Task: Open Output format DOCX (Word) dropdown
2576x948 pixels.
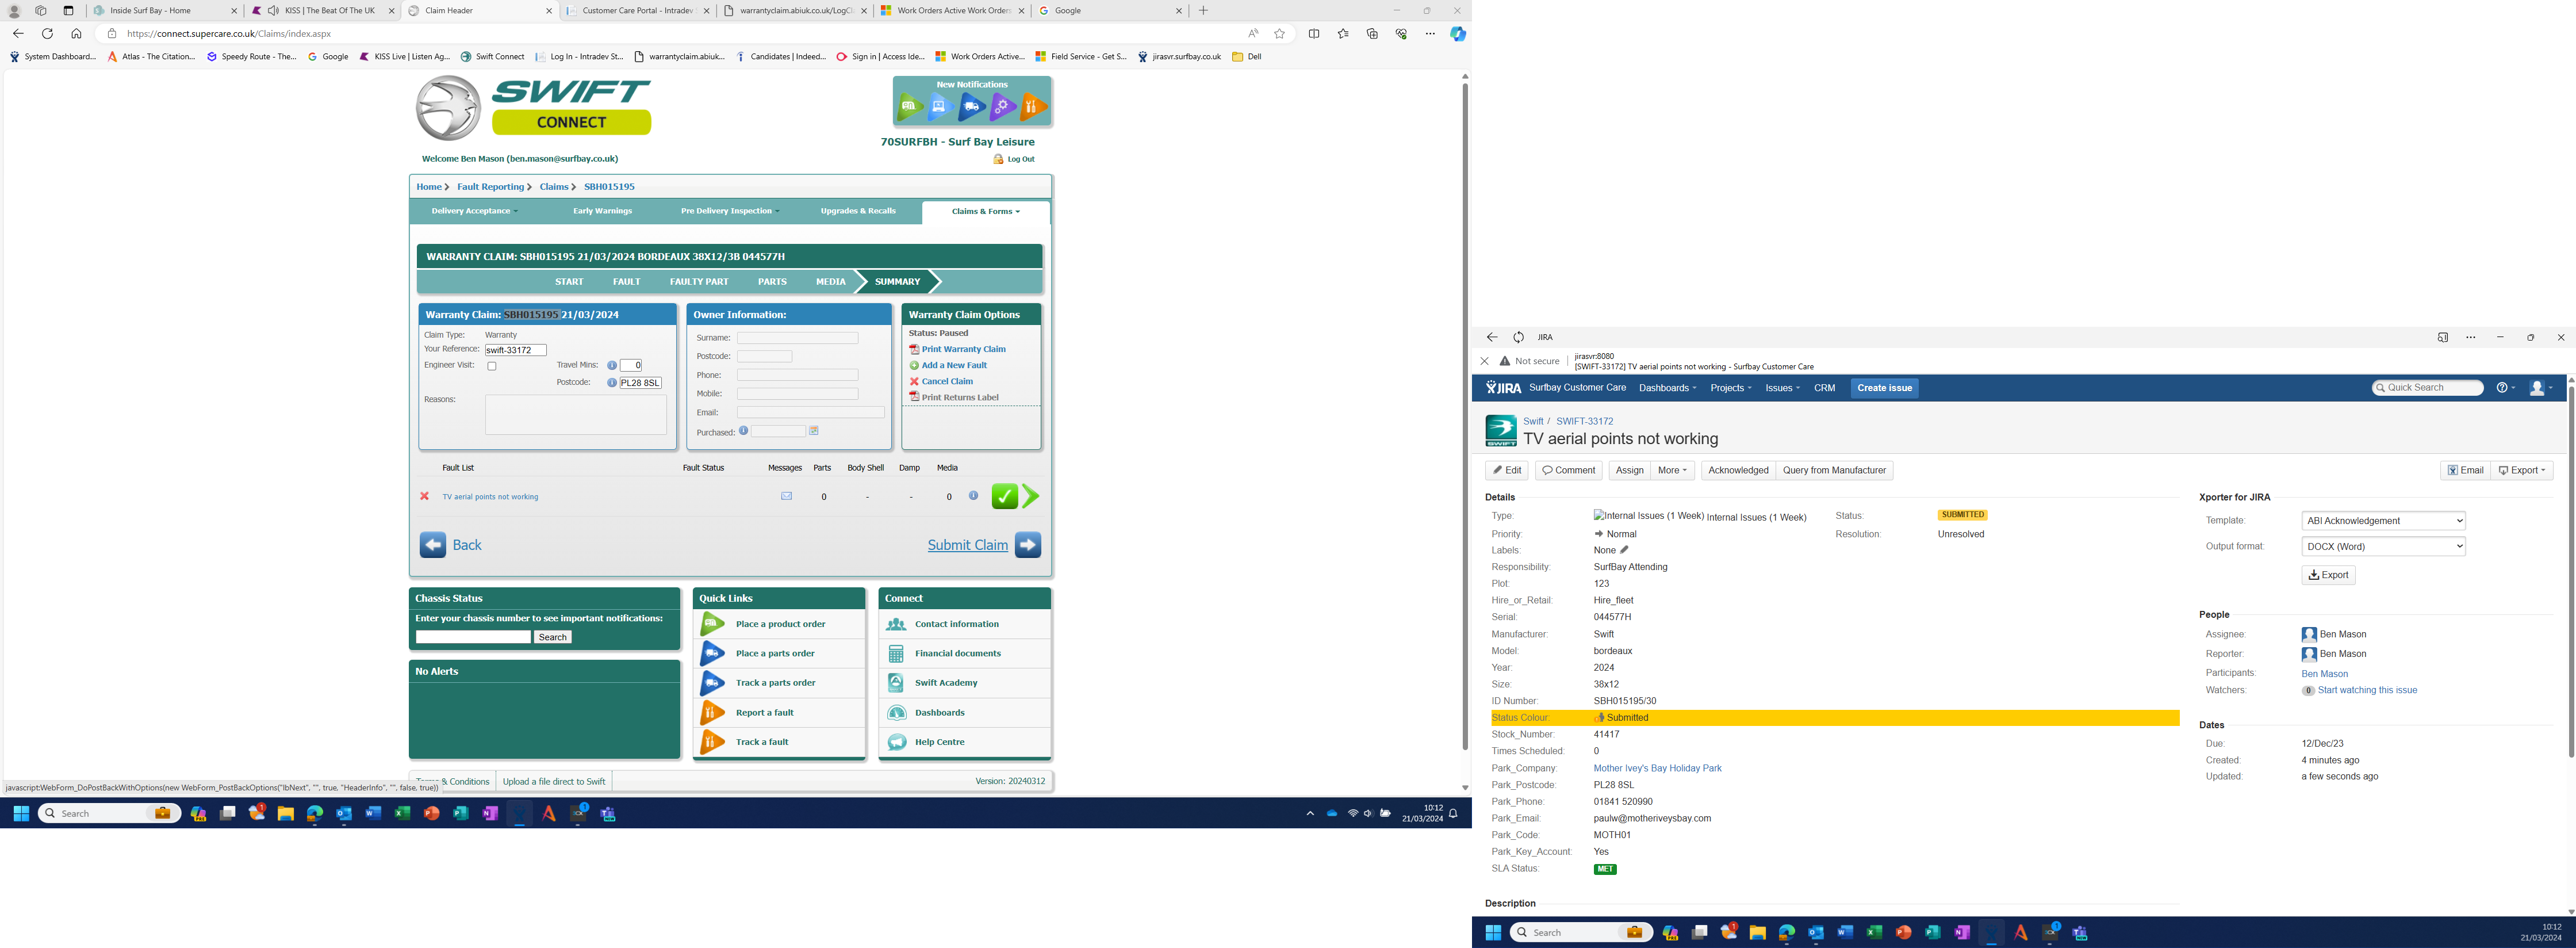Action: [2383, 547]
